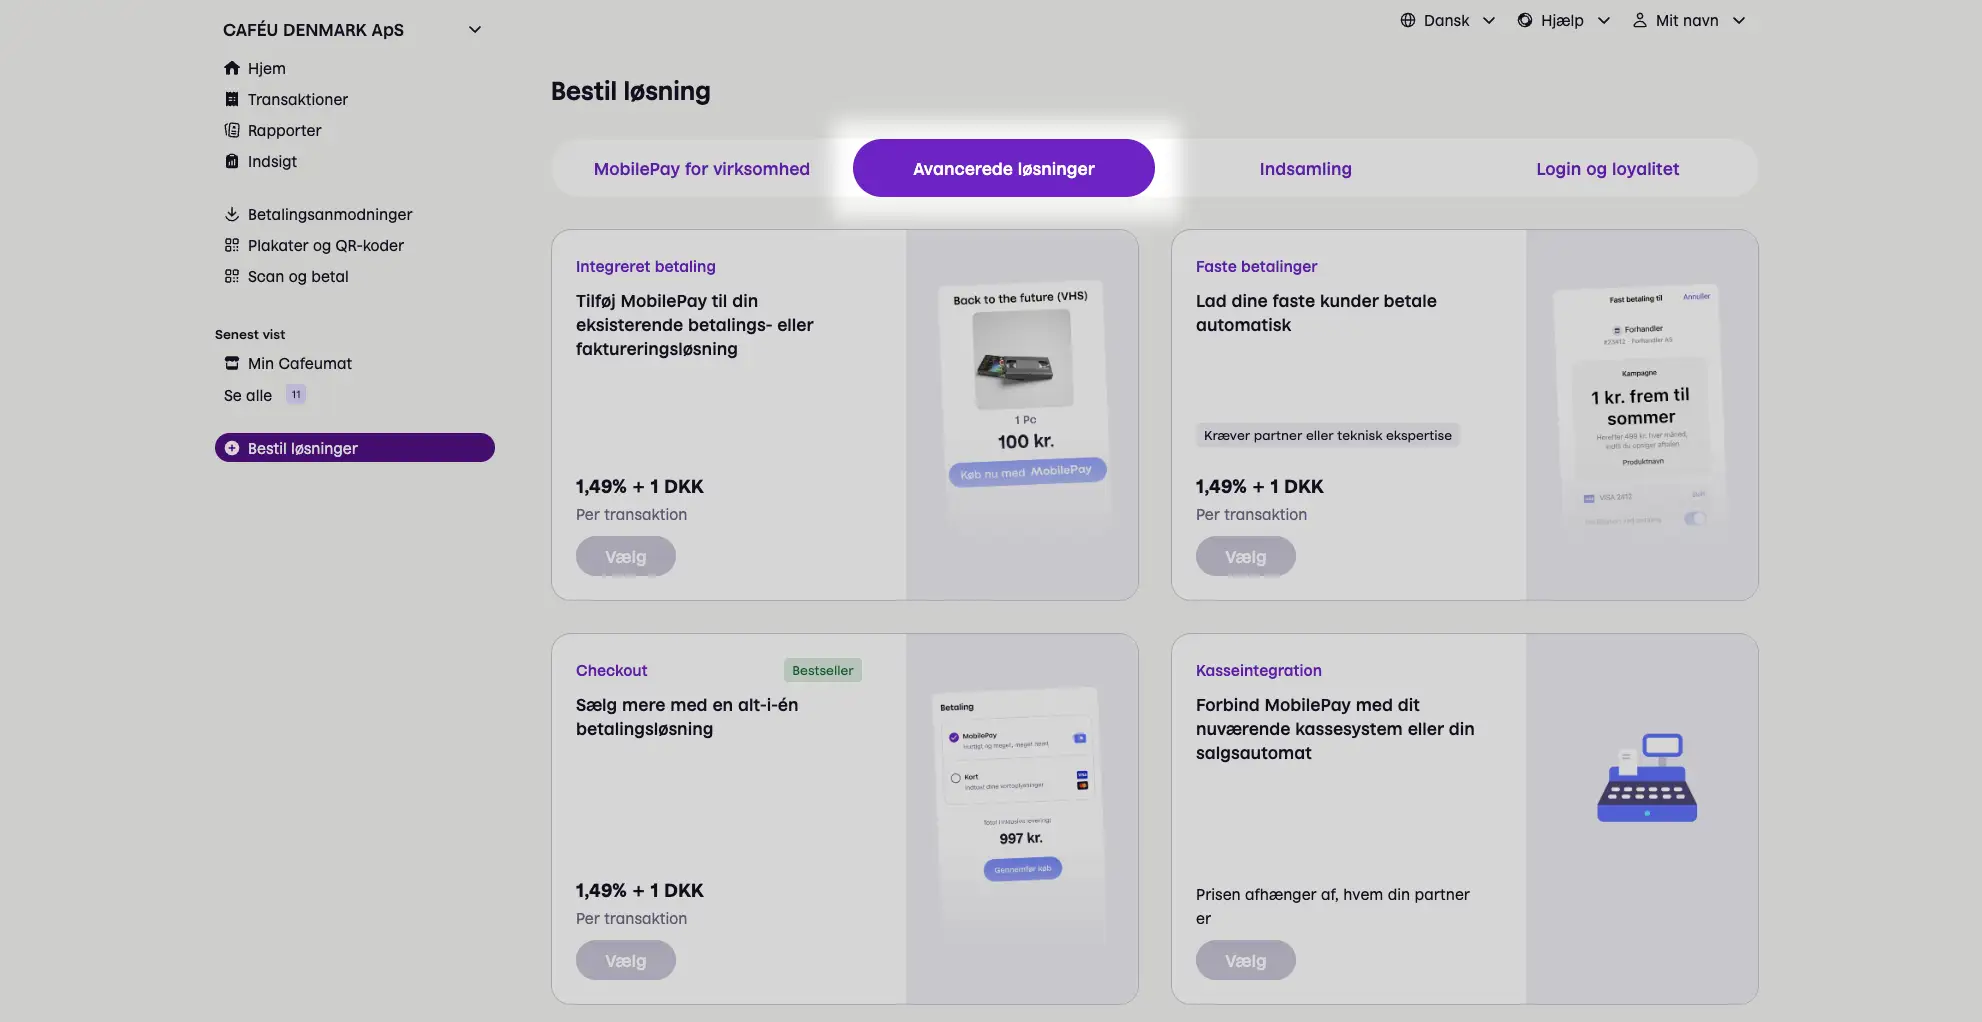Screen dimensions: 1982x1022
Task: Click the Min Cafeumat shop icon
Action: pos(232,363)
